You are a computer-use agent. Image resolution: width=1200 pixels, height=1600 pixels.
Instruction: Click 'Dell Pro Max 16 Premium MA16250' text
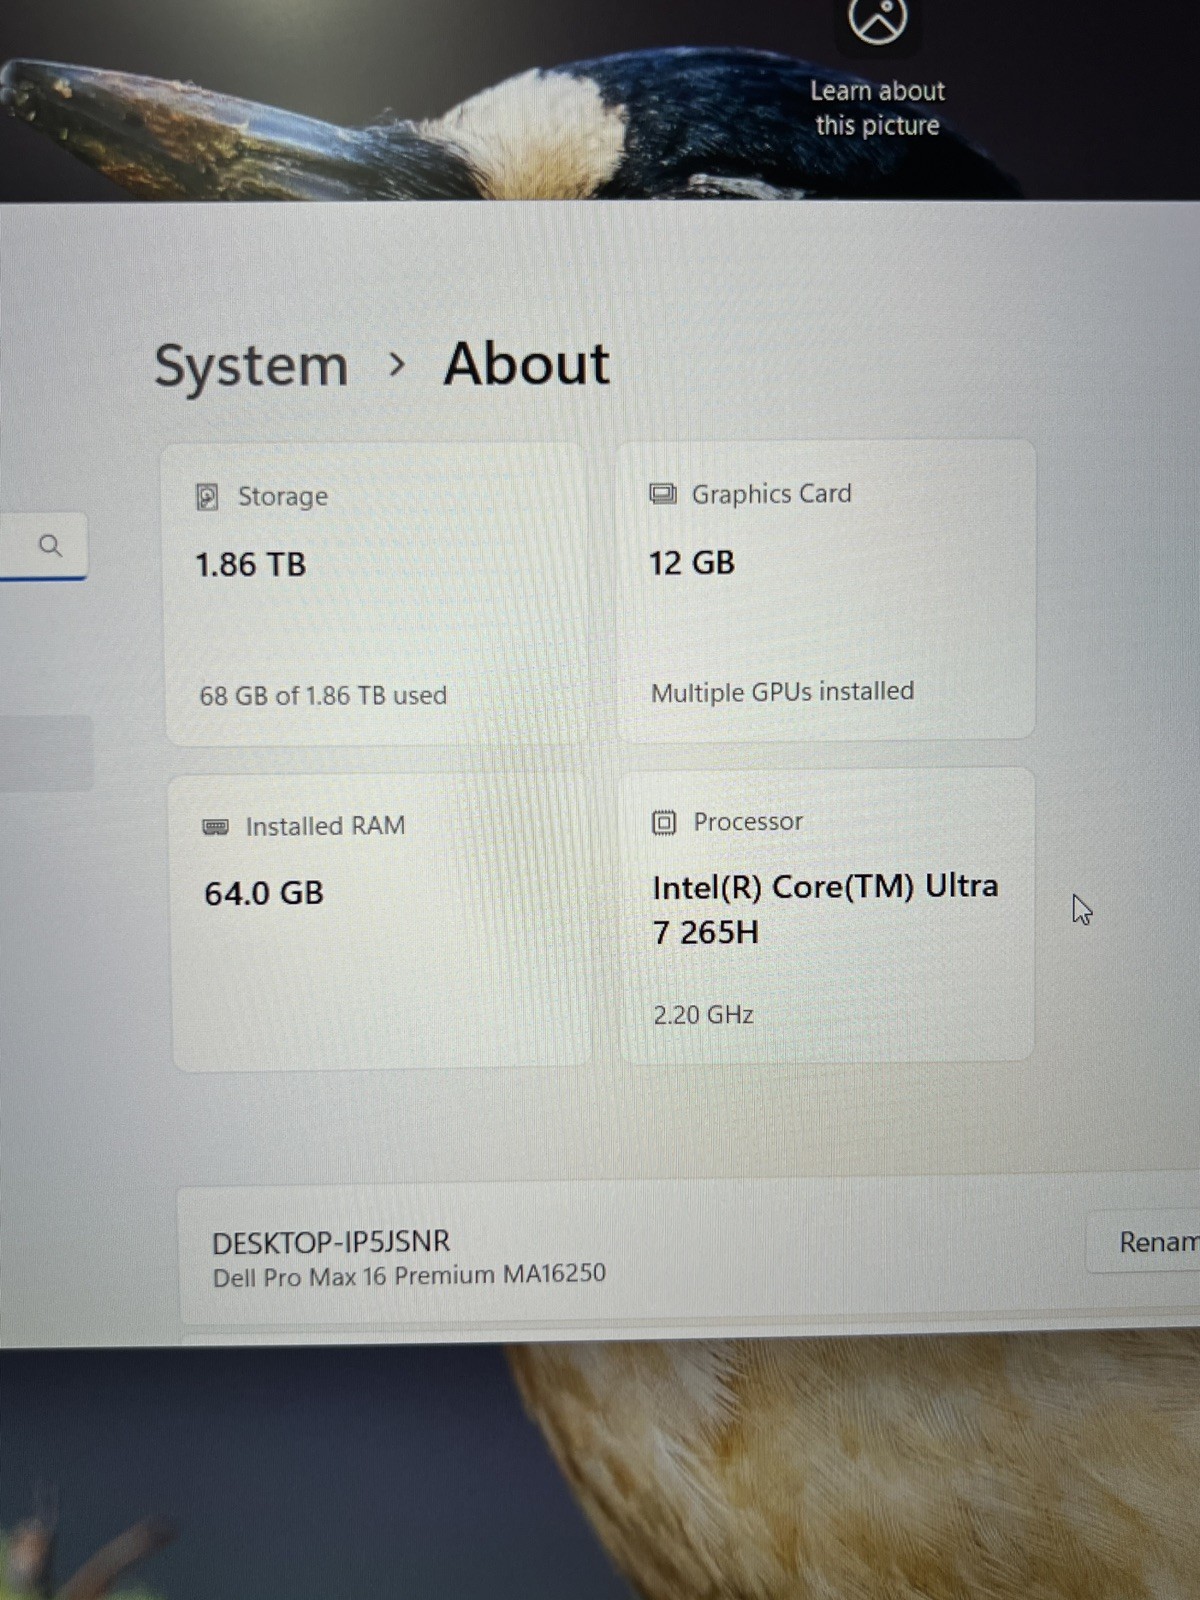(x=409, y=1276)
